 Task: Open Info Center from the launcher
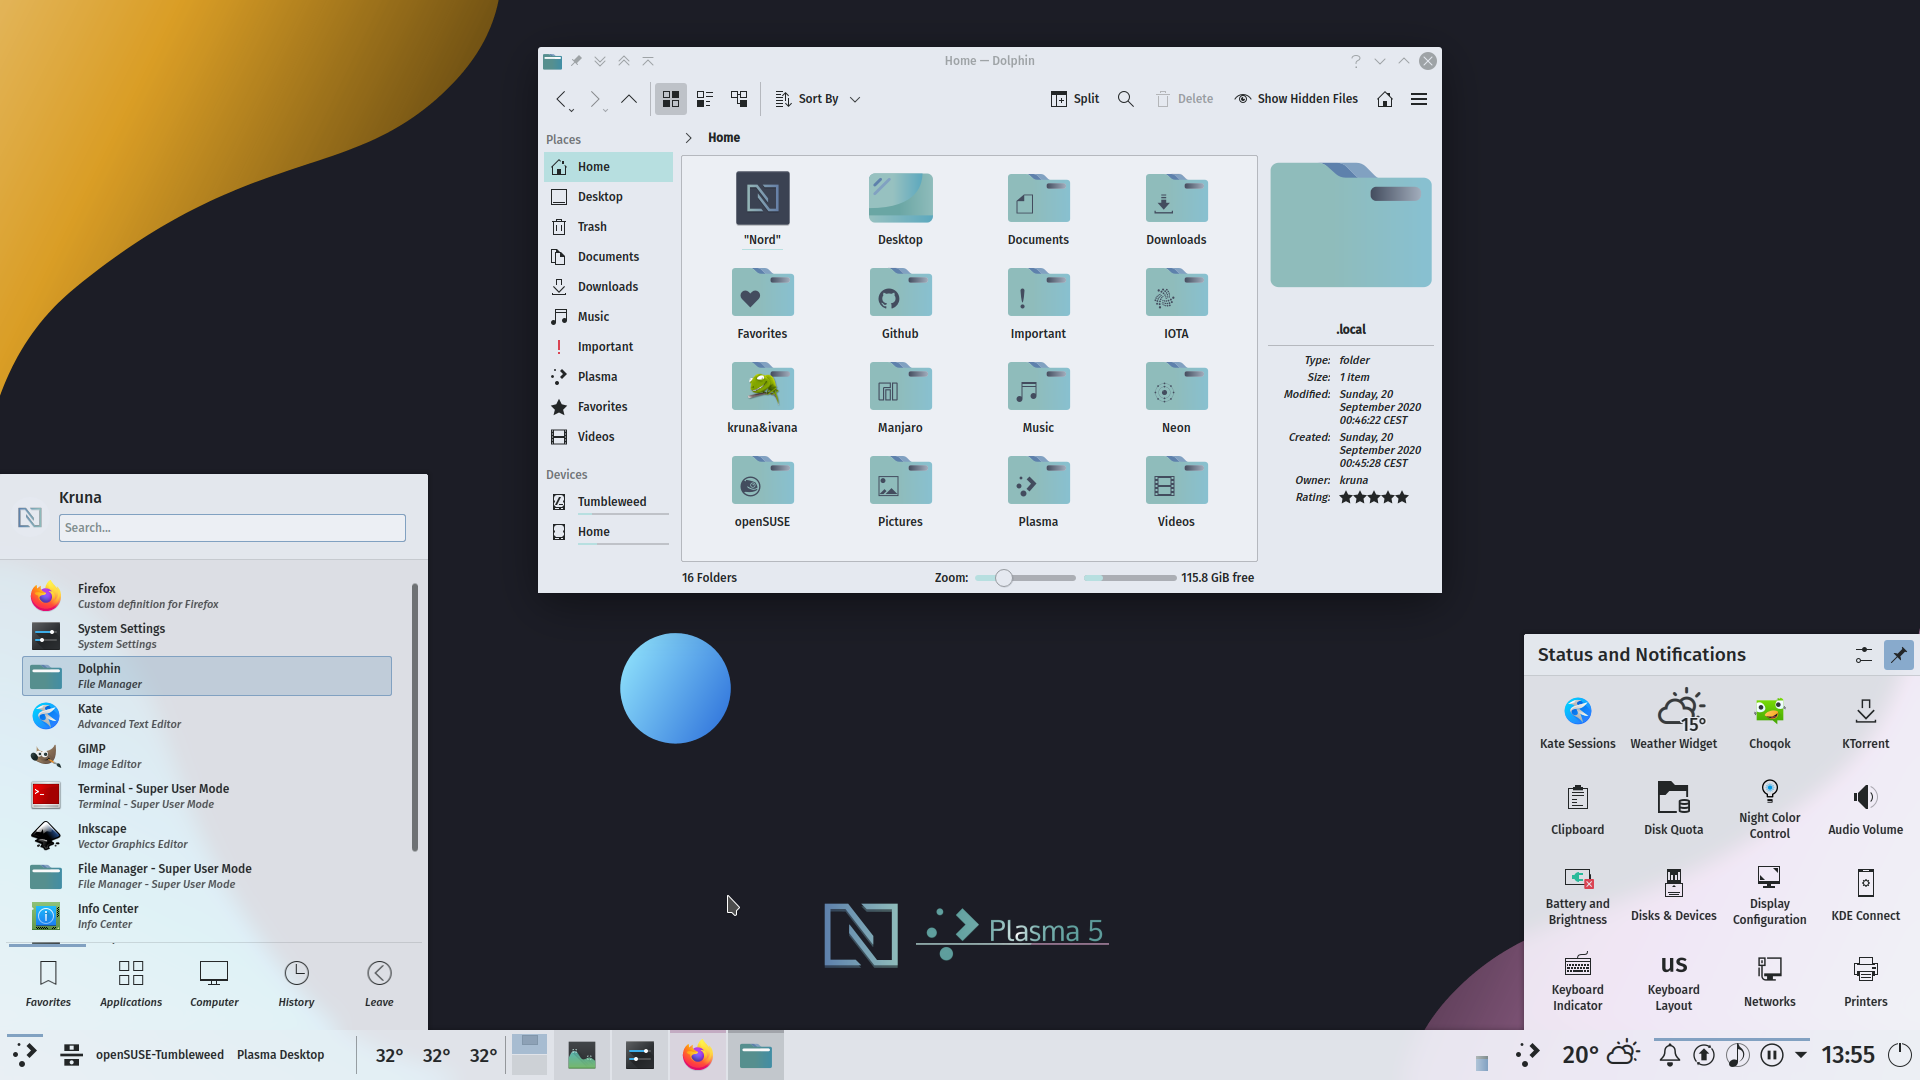(207, 916)
